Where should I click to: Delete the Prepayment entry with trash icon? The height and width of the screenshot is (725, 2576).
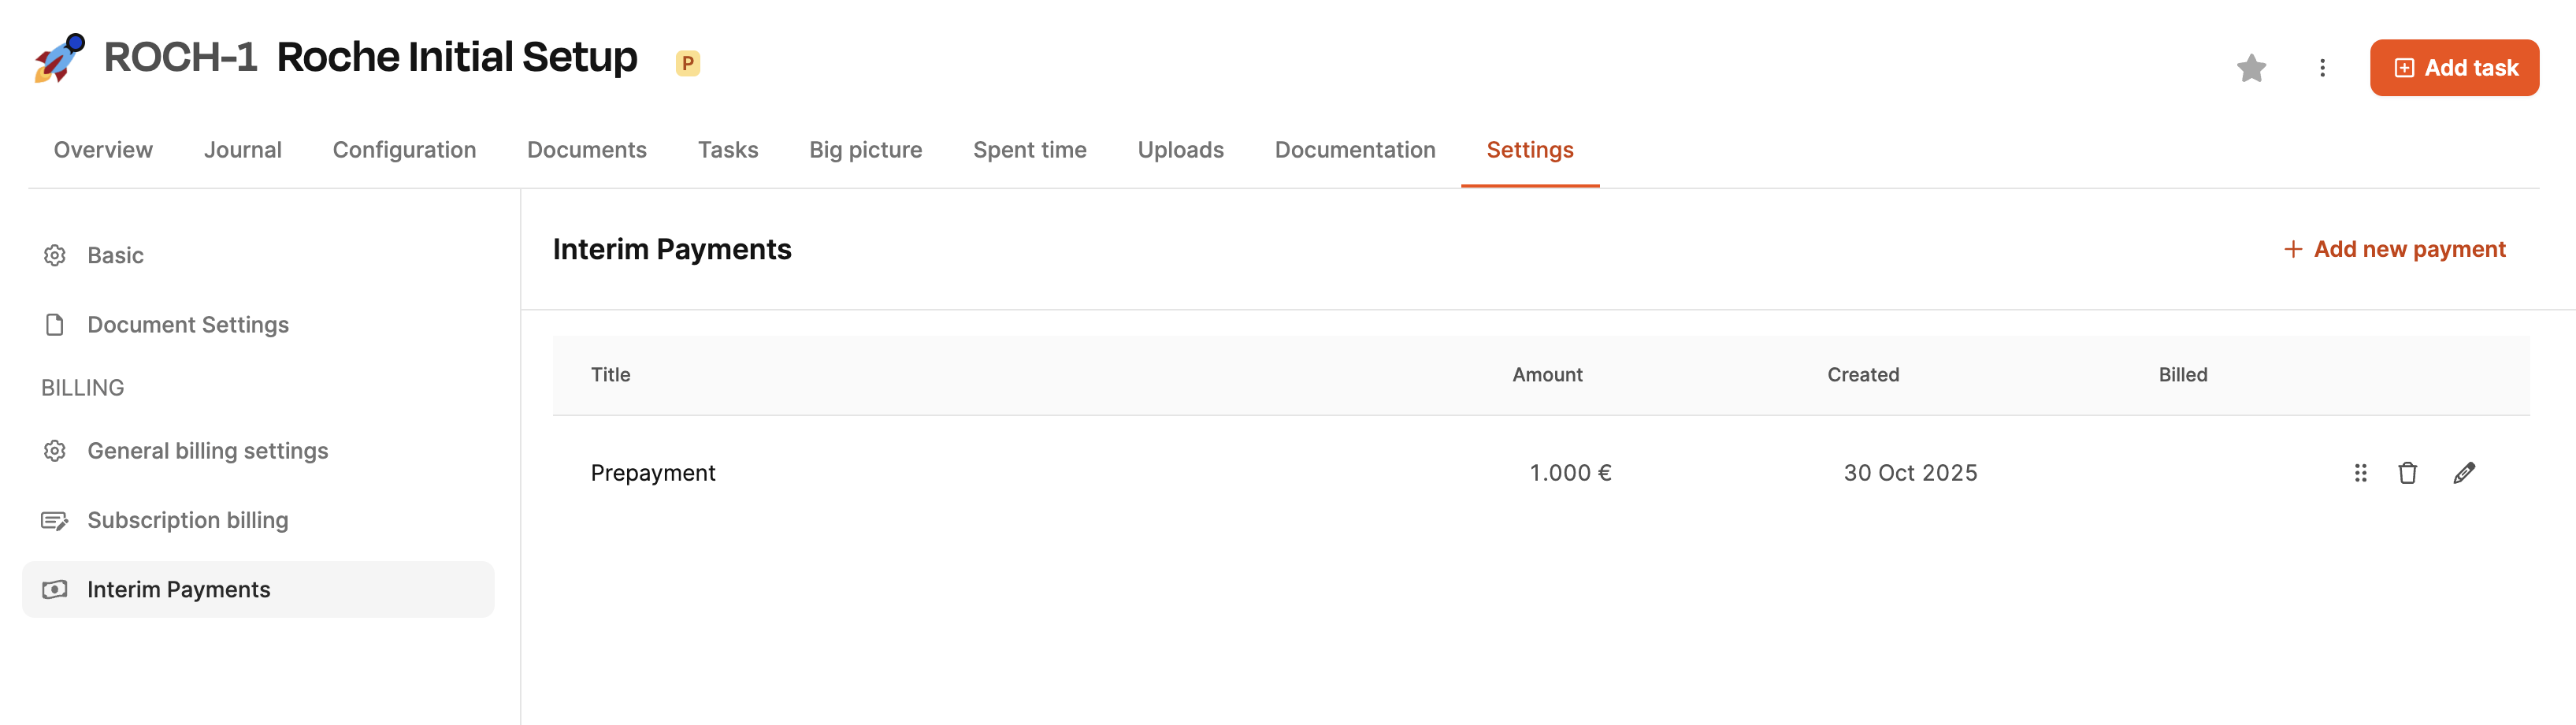coord(2407,473)
